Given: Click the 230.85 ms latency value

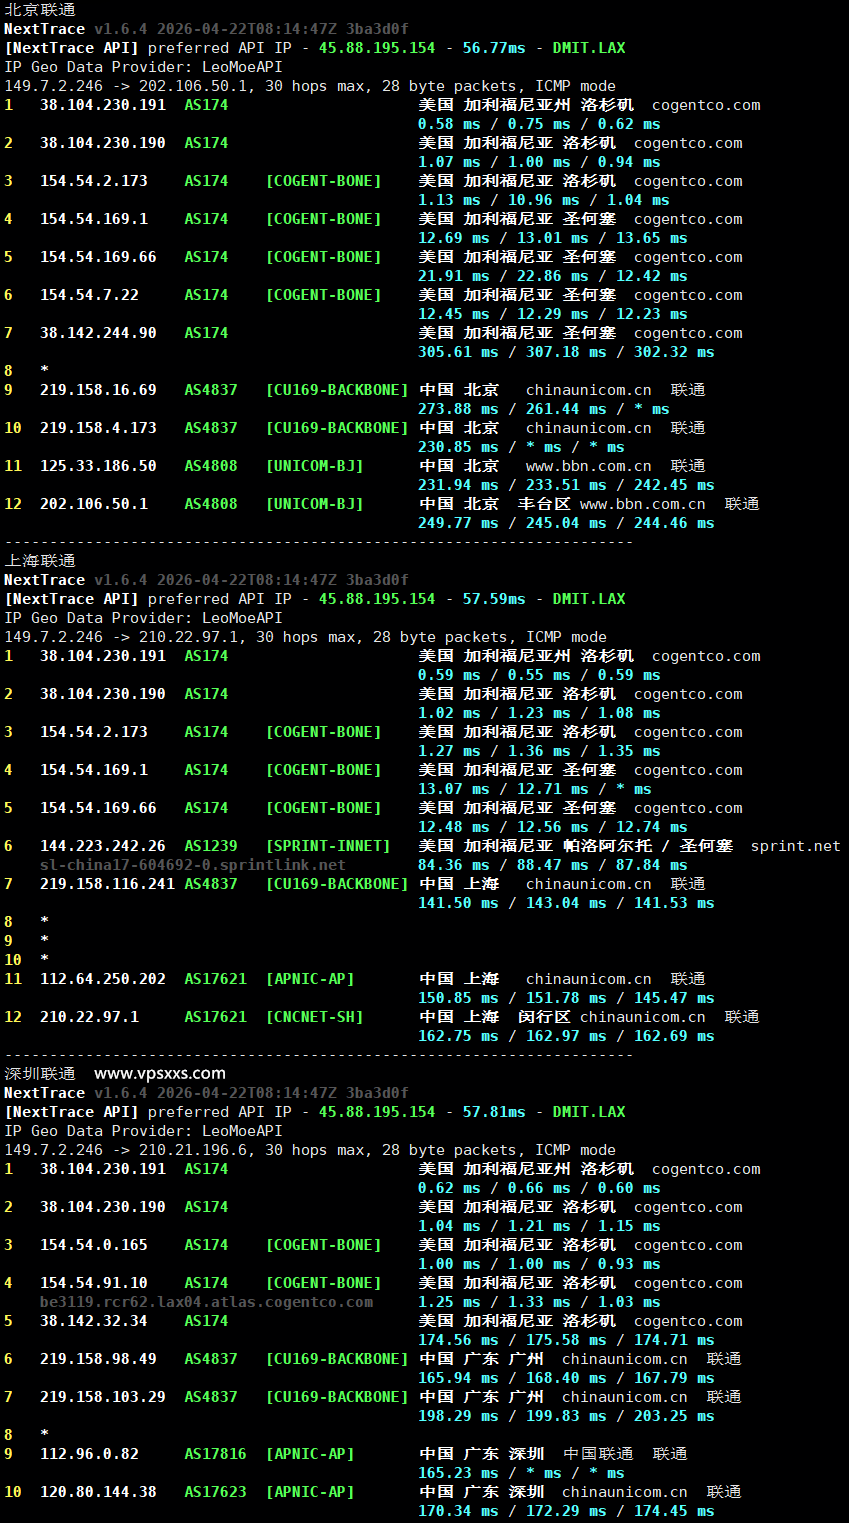Looking at the screenshot, I should [458, 447].
